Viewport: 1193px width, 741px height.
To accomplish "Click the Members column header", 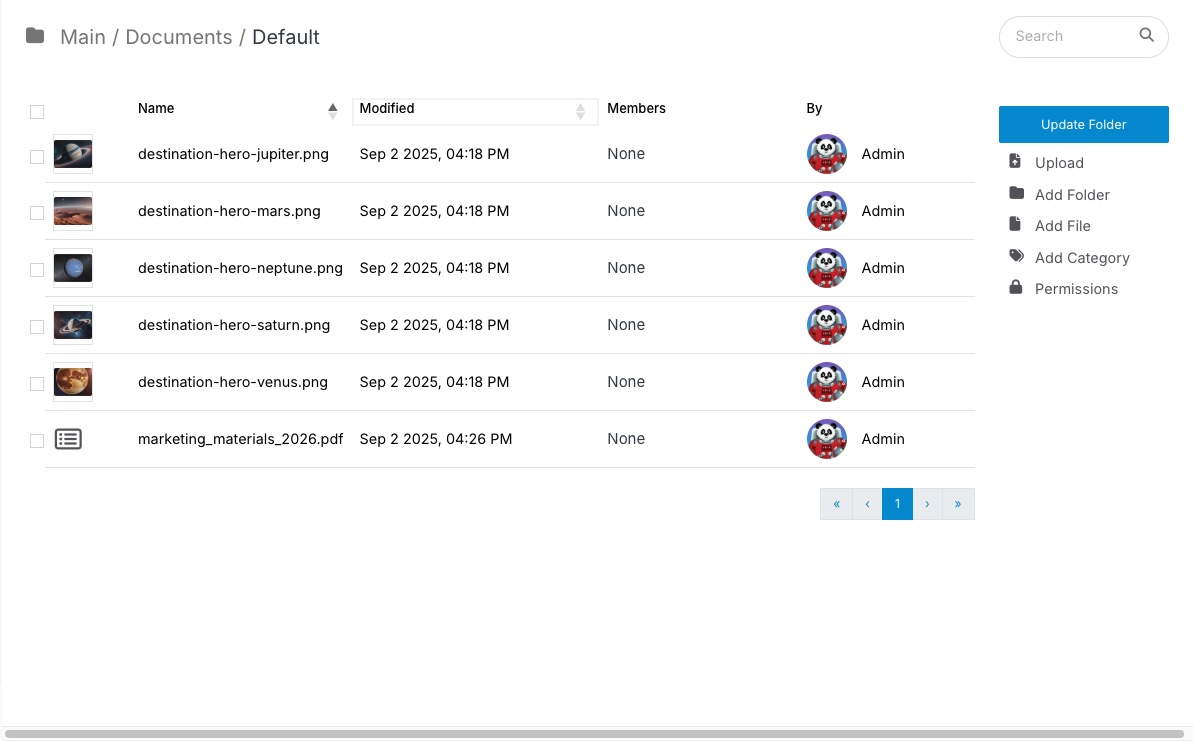I will coord(636,108).
